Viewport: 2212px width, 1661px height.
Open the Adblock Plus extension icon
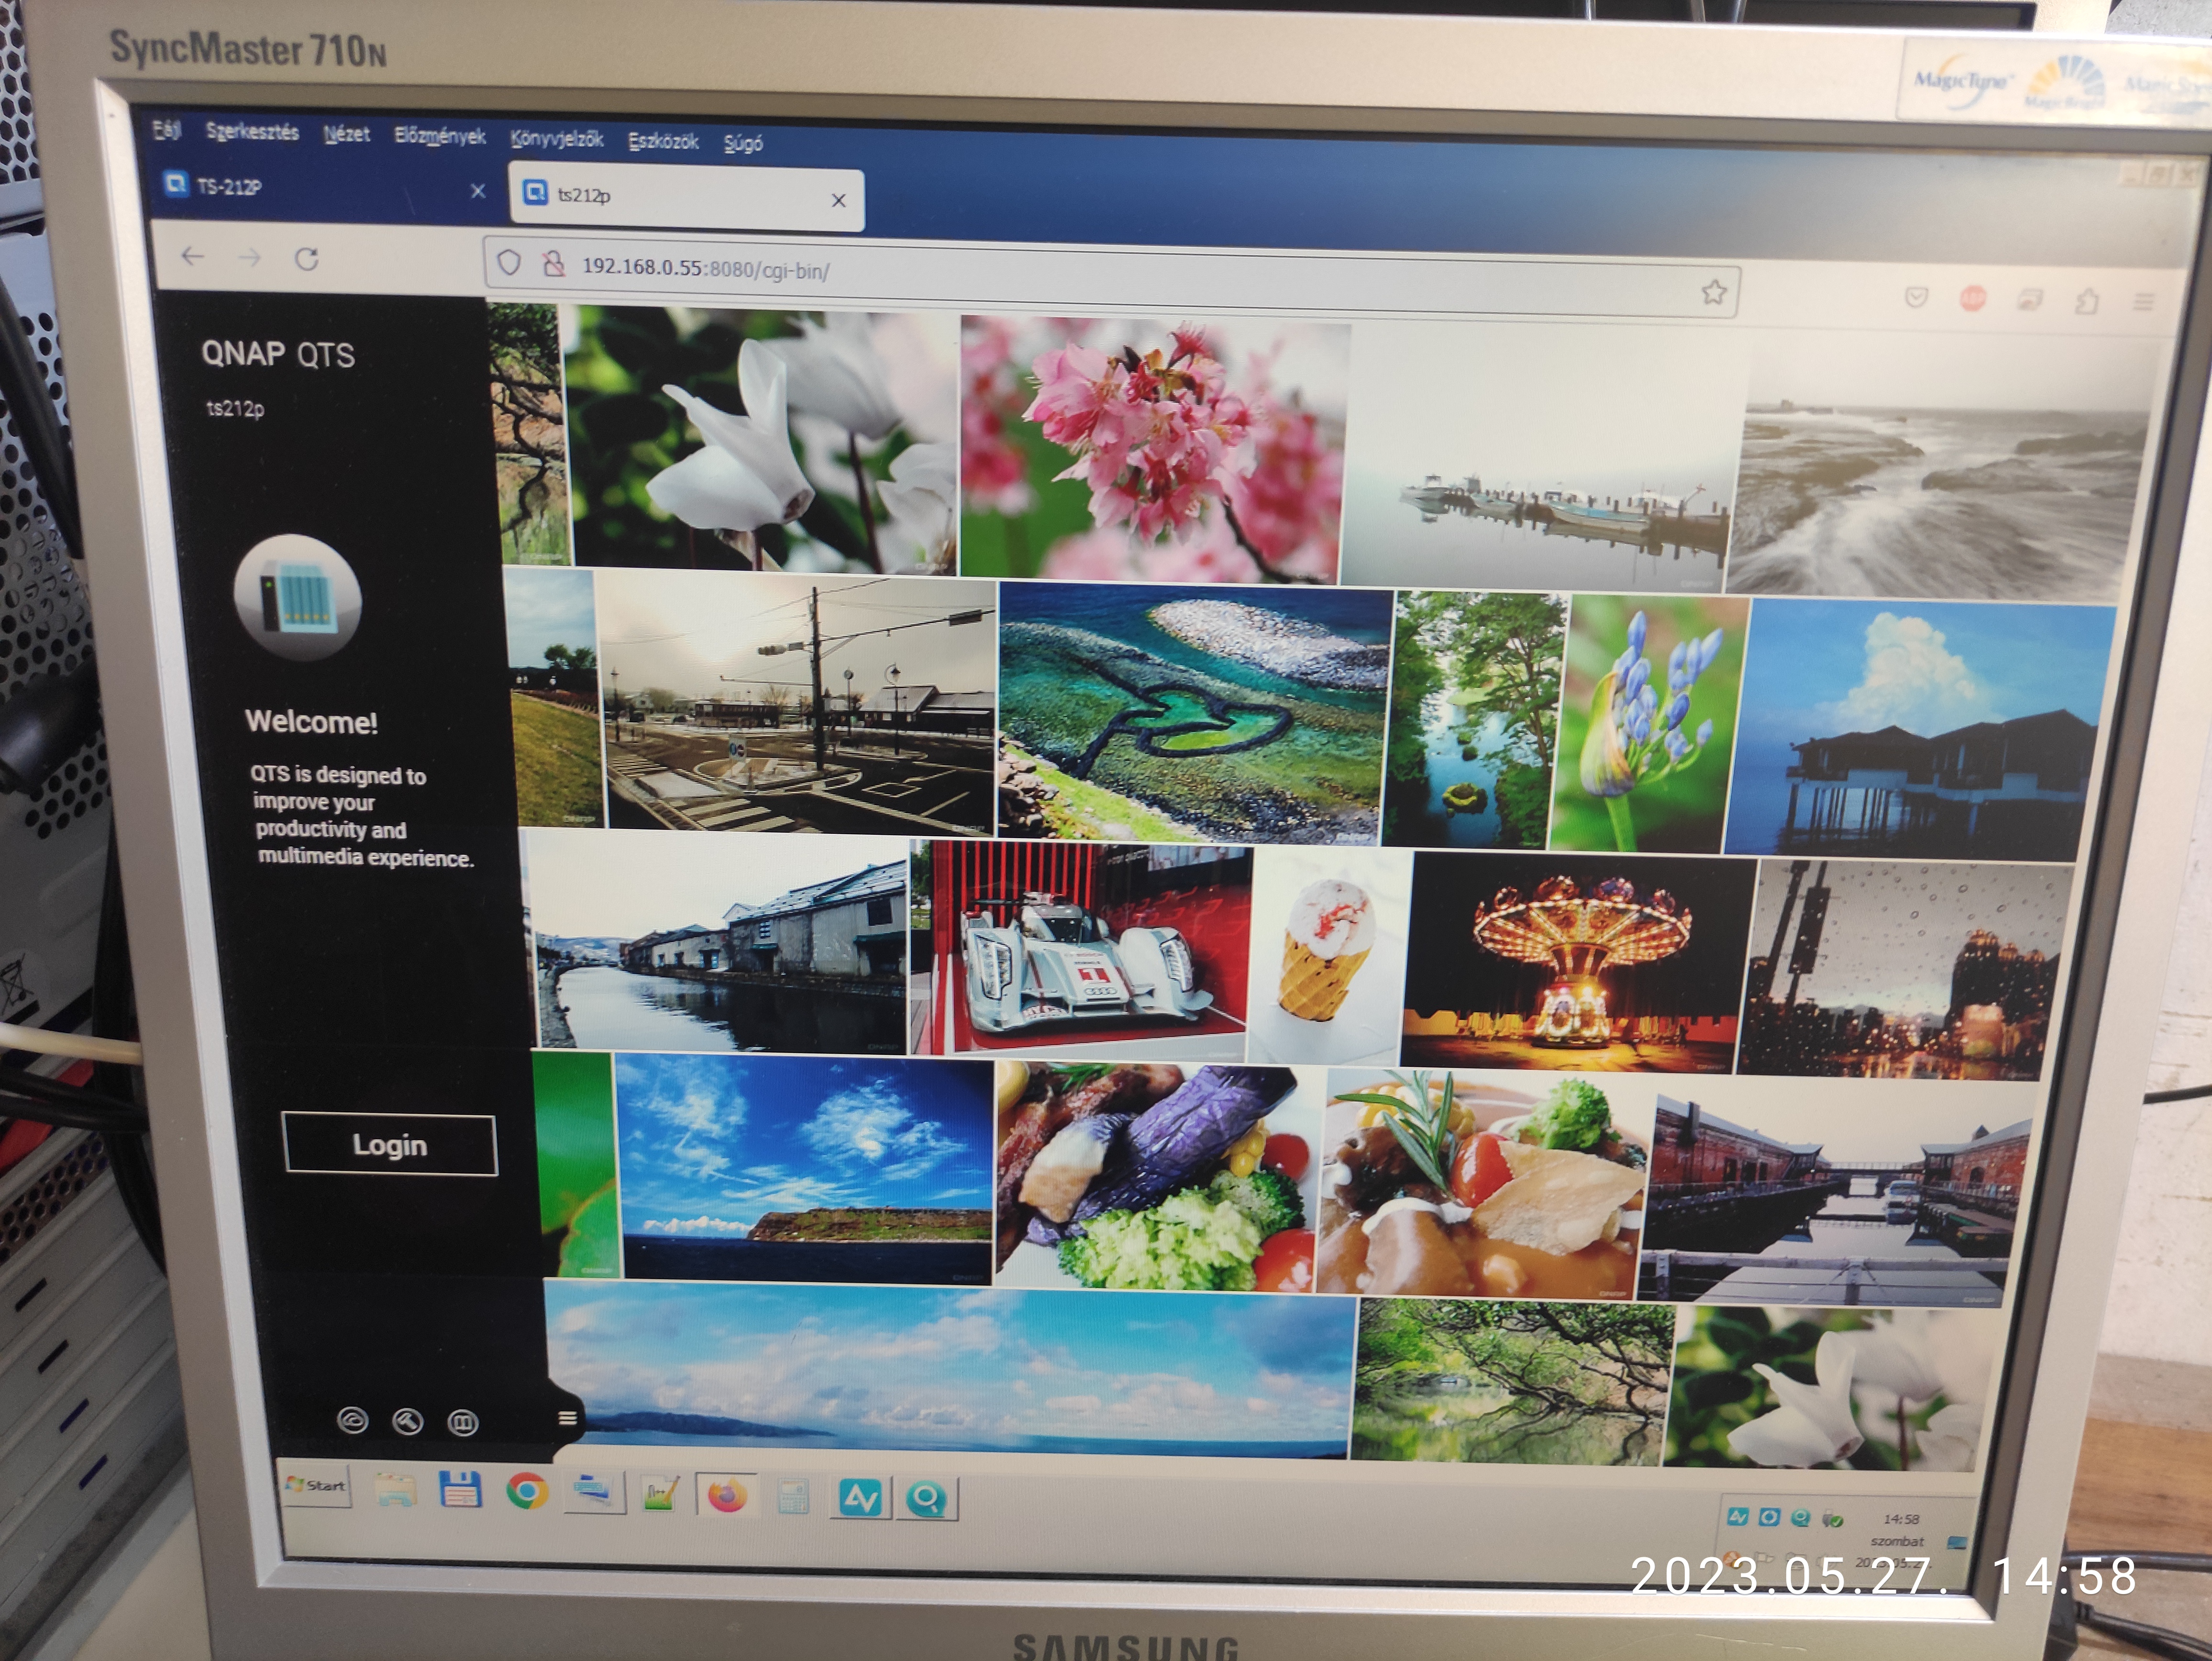pyautogui.click(x=1972, y=298)
